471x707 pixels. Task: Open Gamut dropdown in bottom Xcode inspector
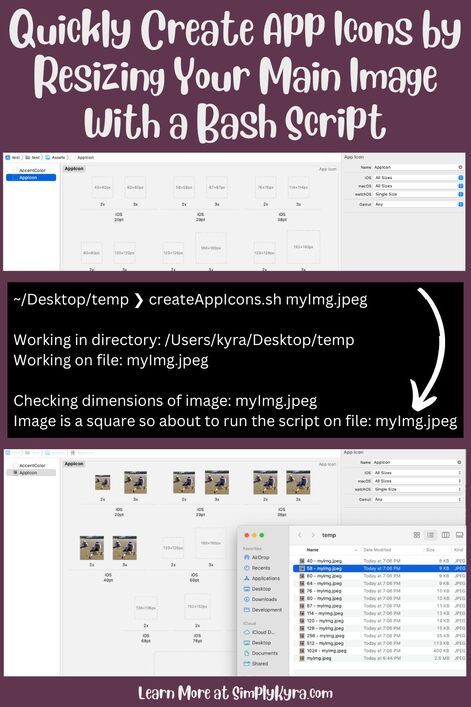[417, 499]
